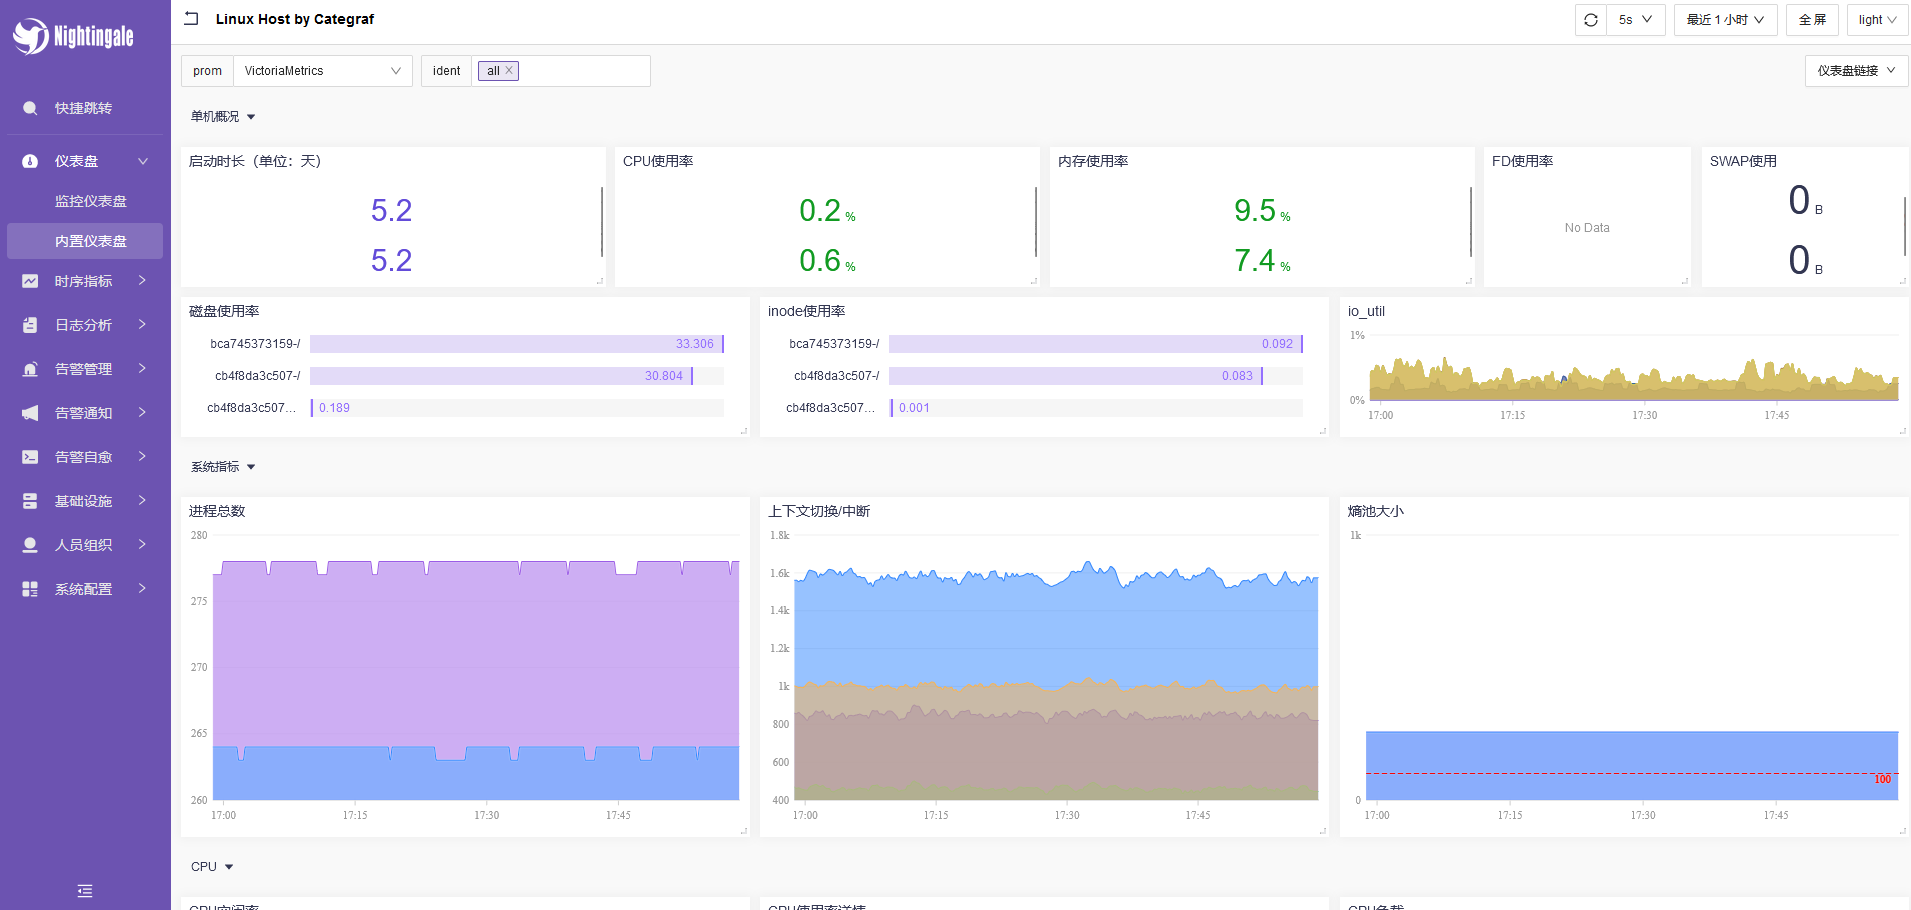This screenshot has width=1911, height=910.
Task: Click the personnel organization user icon
Action: coord(30,545)
